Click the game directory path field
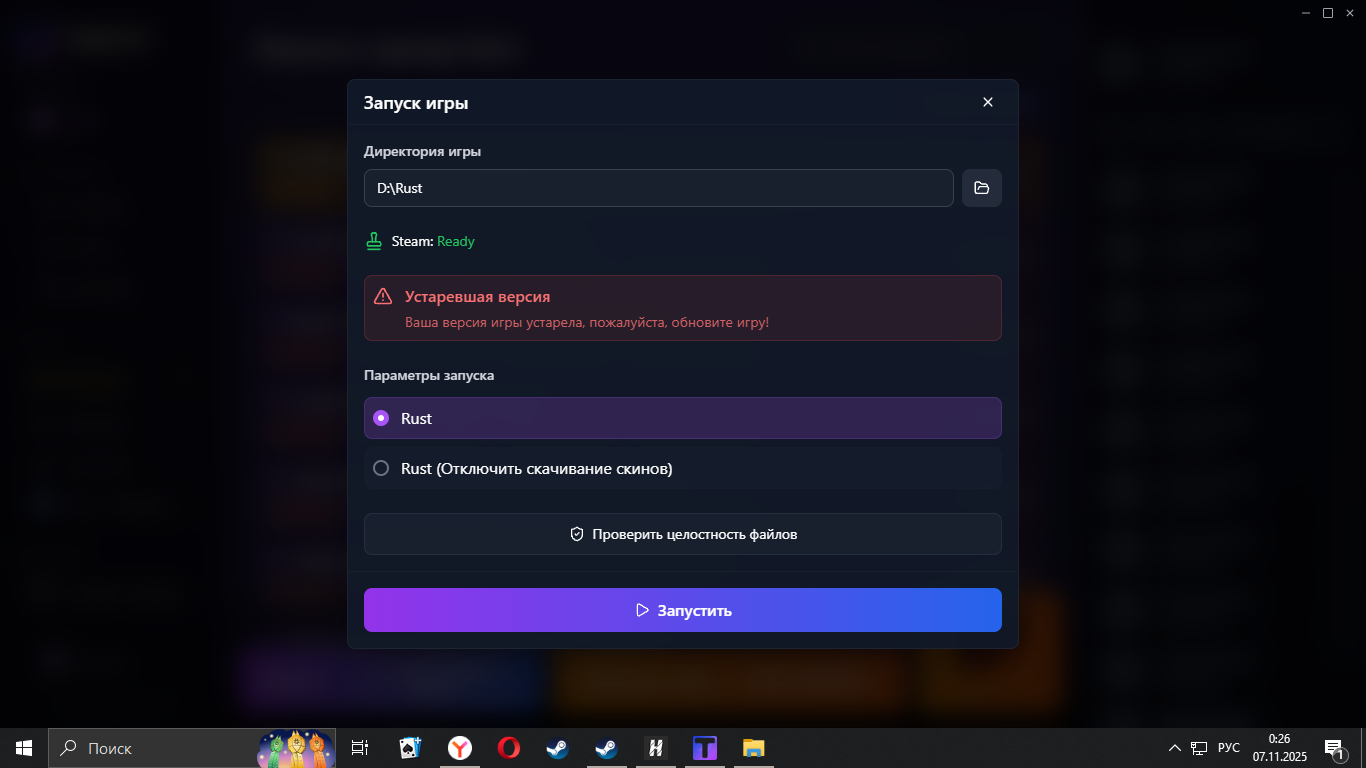The height and width of the screenshot is (768, 1366). coord(658,188)
